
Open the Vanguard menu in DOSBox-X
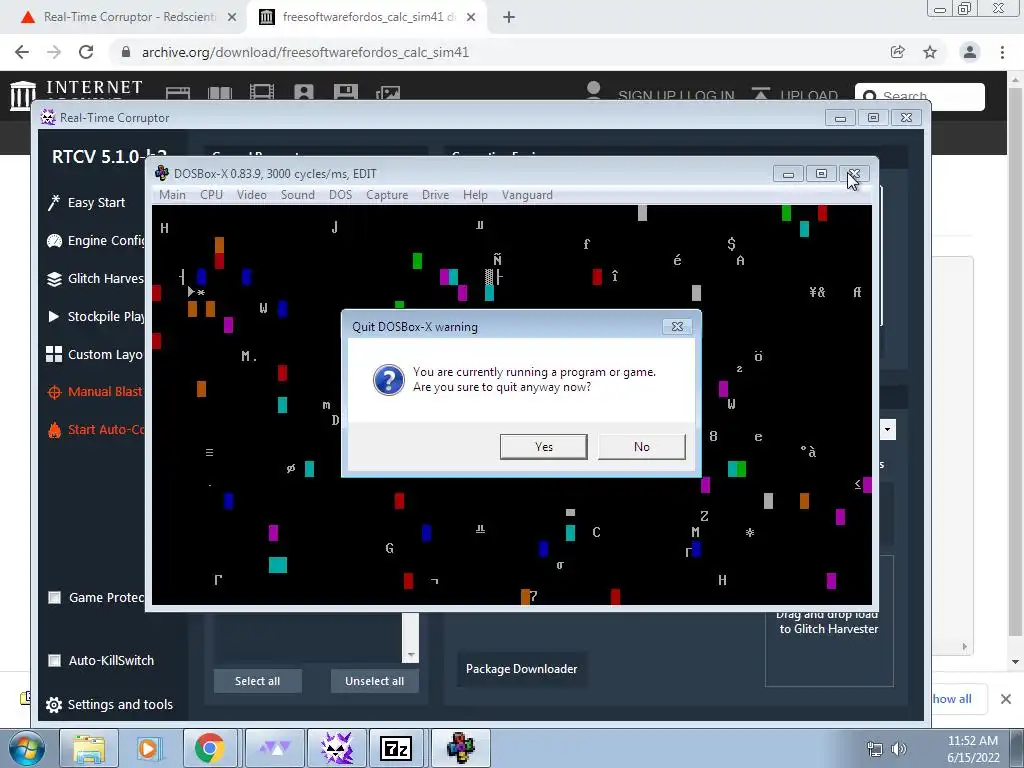(527, 195)
